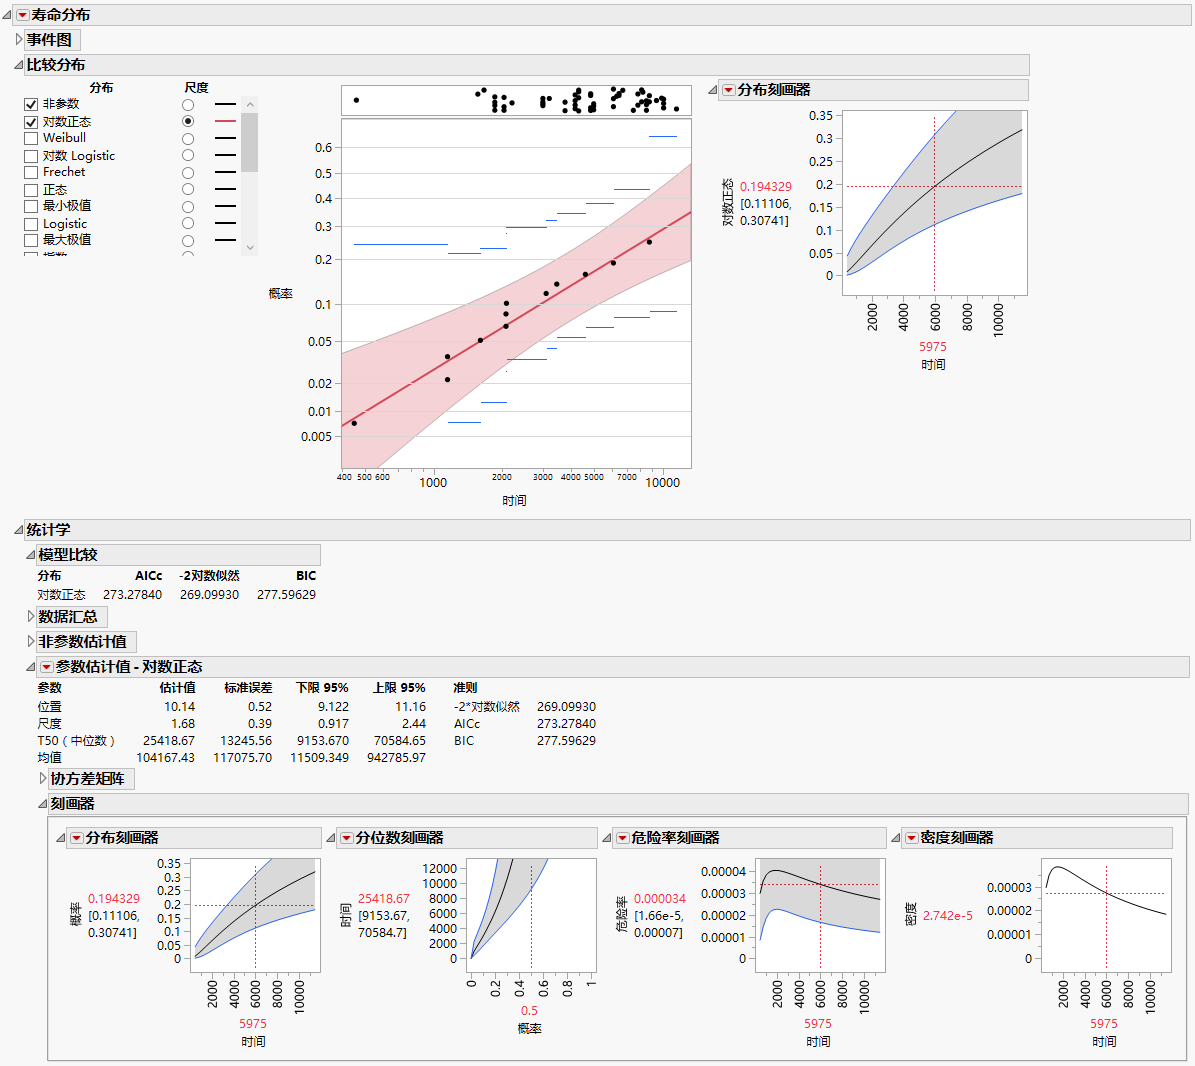Open the red triangle menu of top 分布刻画器
The height and width of the screenshot is (1066, 1195).
(729, 90)
